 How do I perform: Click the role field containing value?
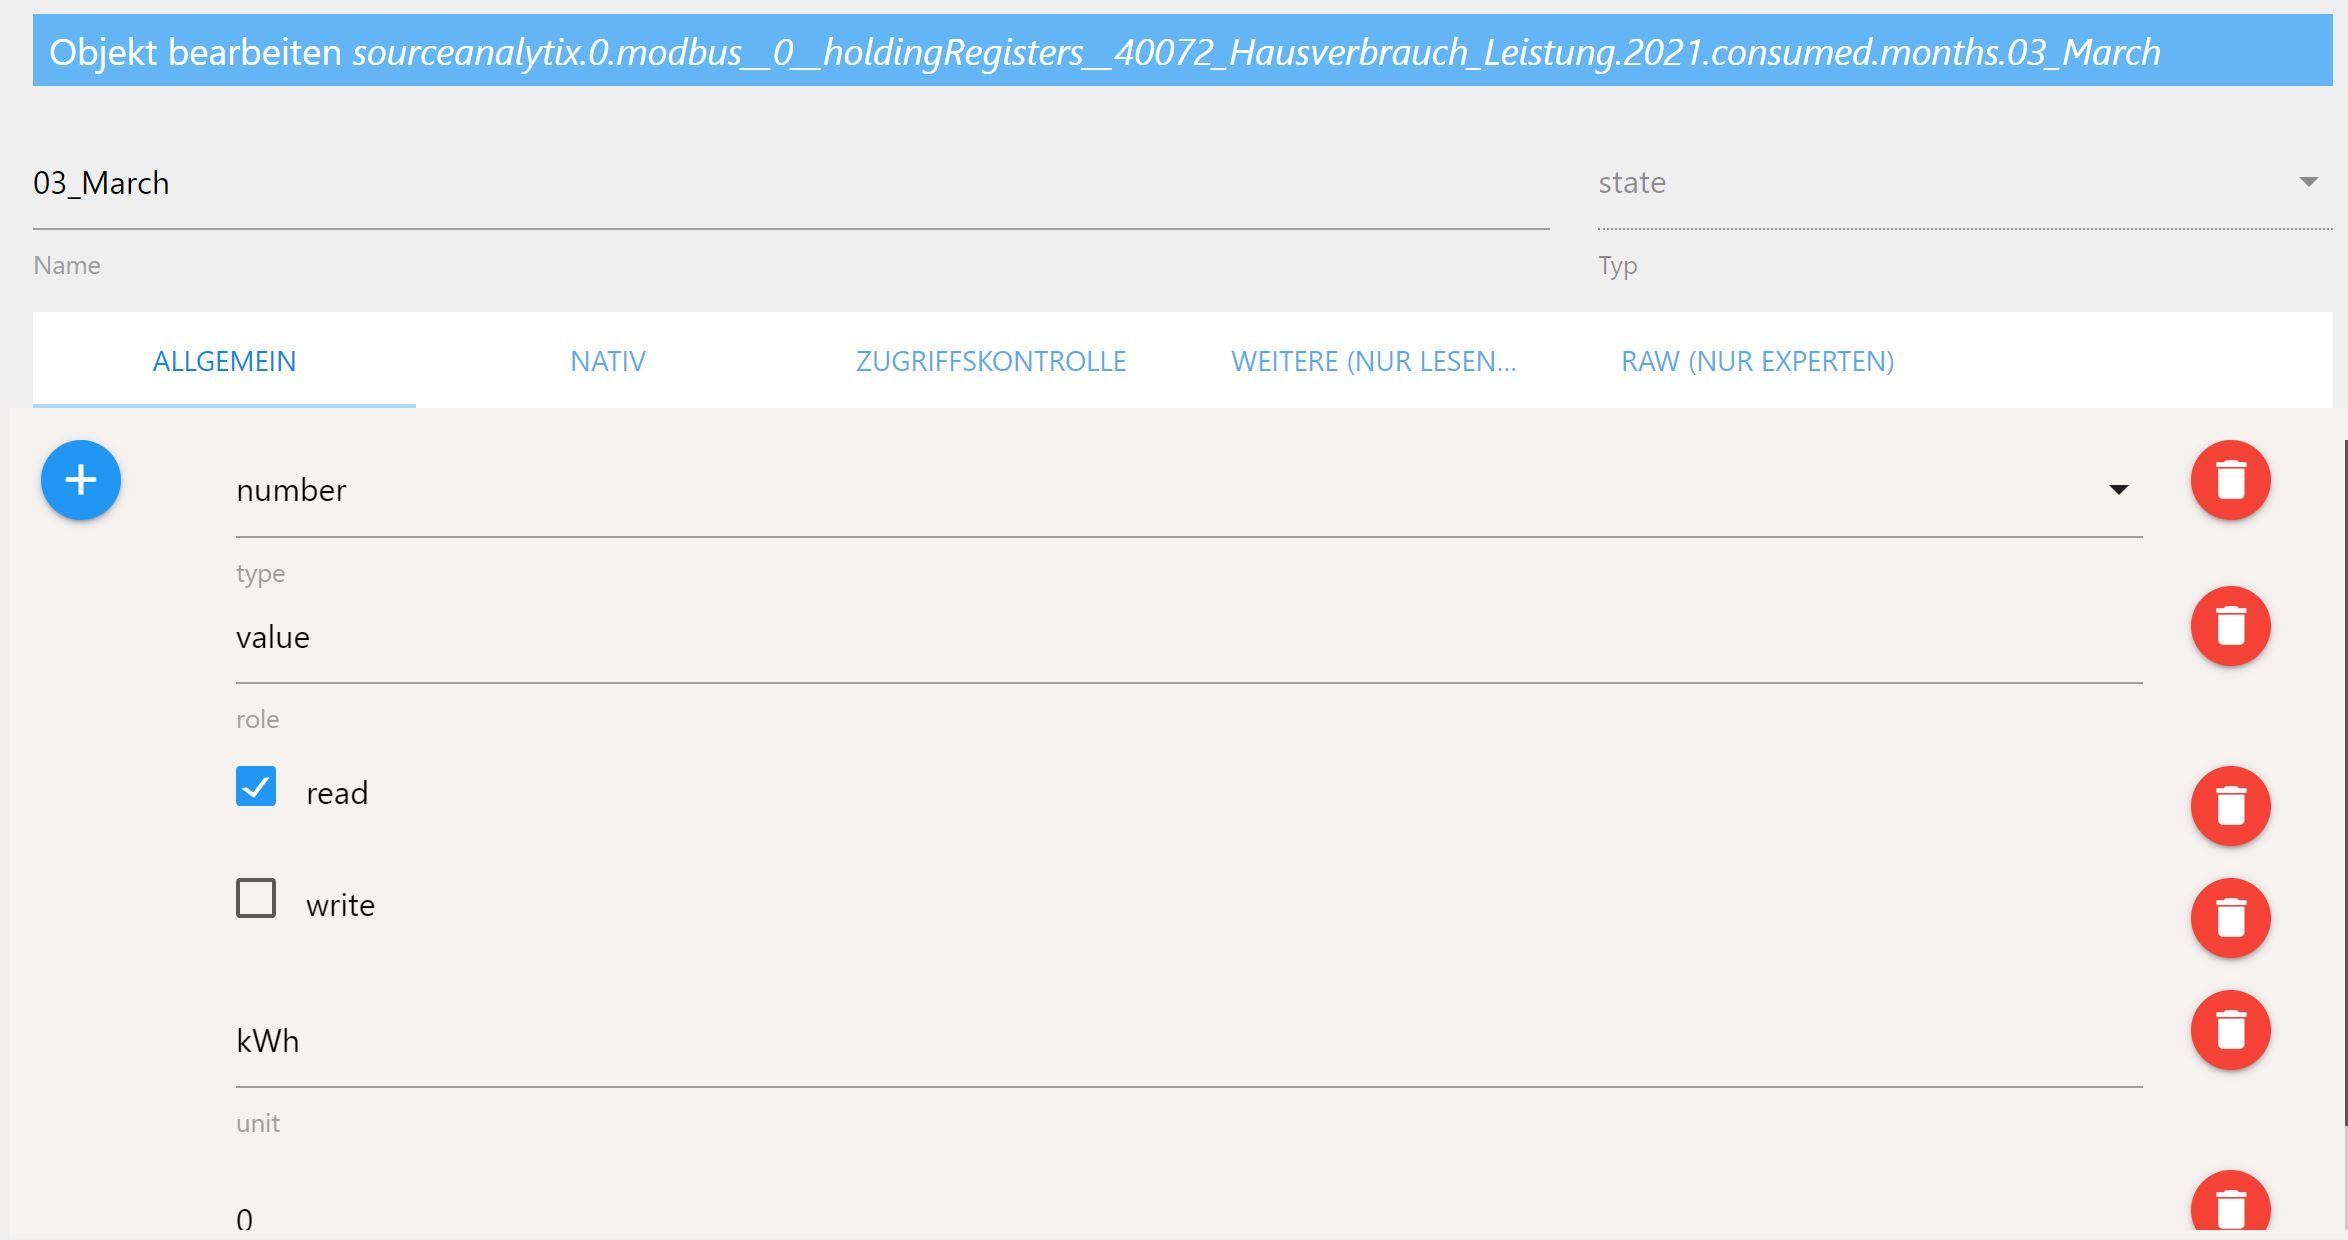click(1188, 638)
